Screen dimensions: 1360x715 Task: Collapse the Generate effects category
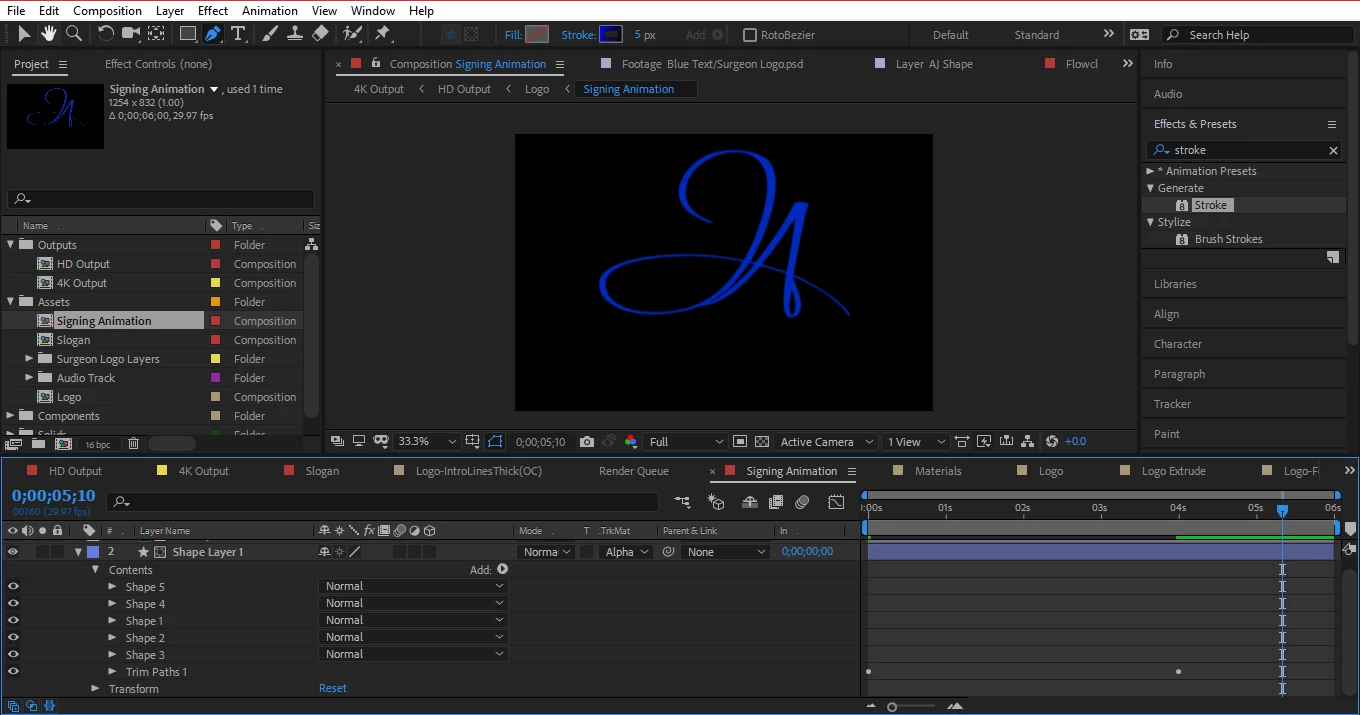coord(1150,188)
